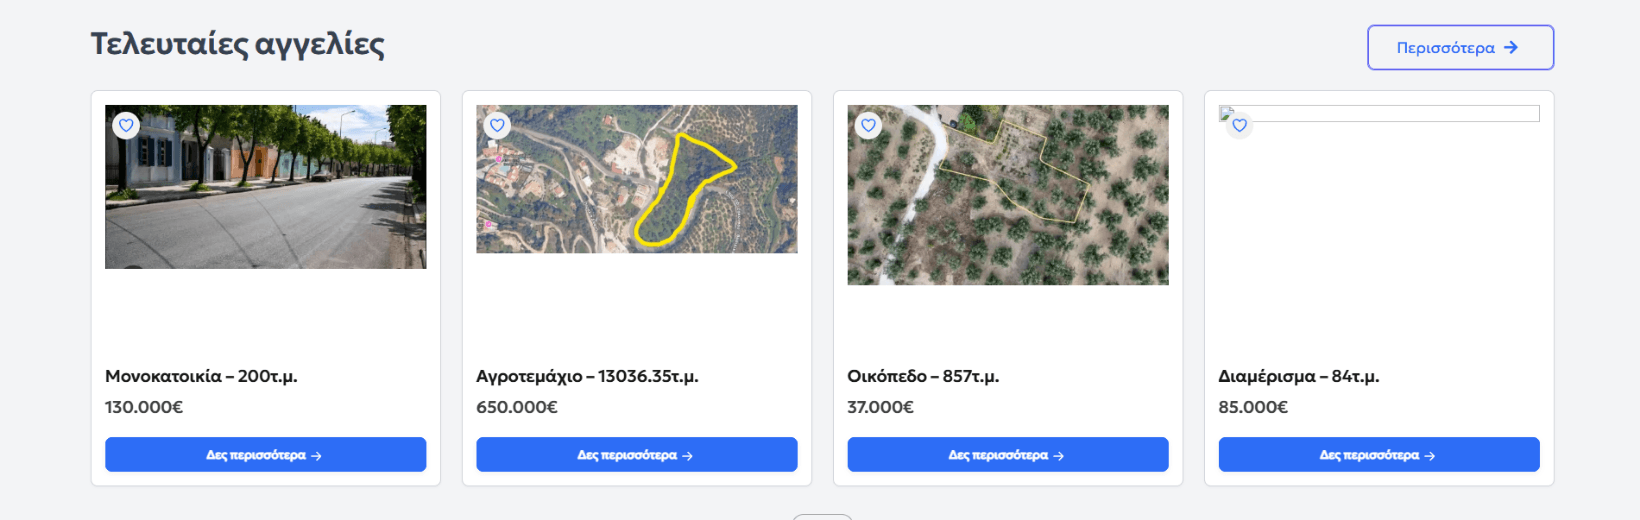Click Δες περισσότερα for the Μονοκατοικία

(x=265, y=454)
